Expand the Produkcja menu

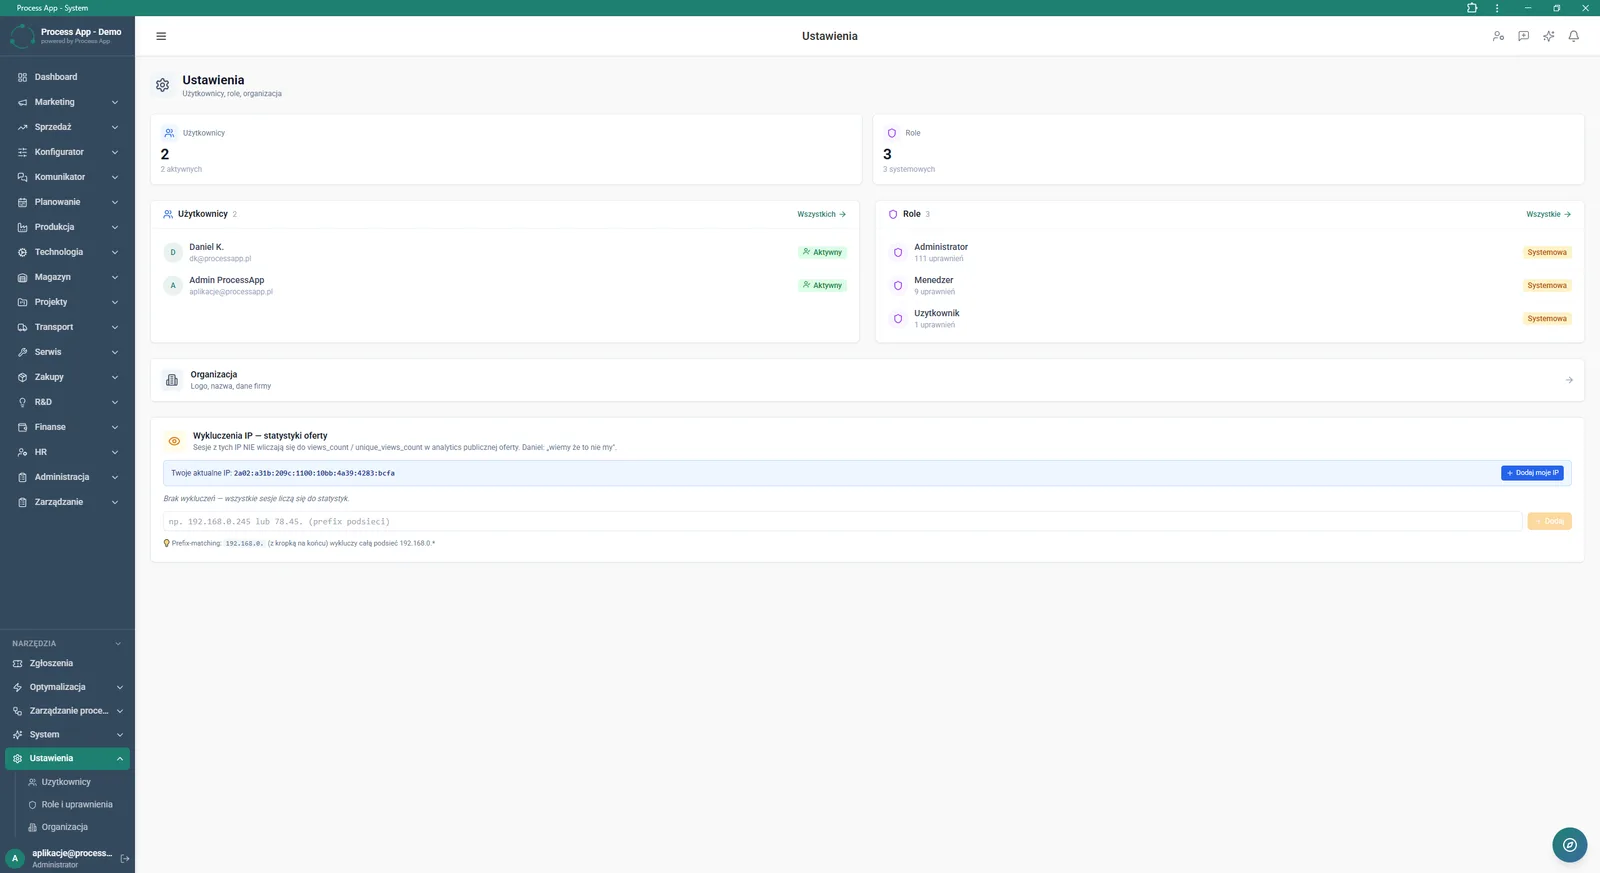[x=67, y=227]
